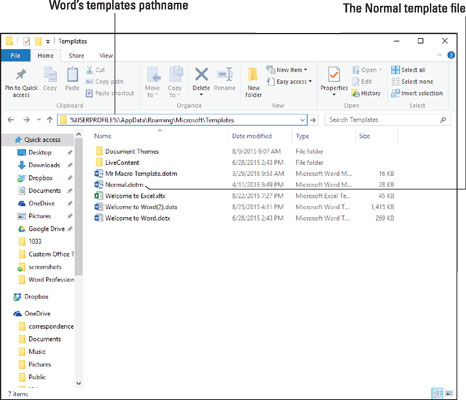Open the screenshots folder
This screenshot has height=400, width=466.
point(40,267)
